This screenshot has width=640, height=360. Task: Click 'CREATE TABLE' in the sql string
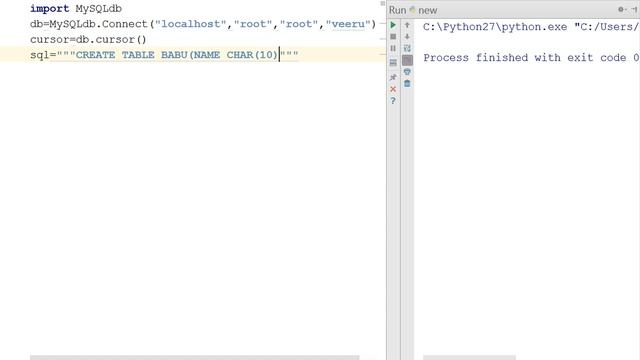(x=115, y=55)
